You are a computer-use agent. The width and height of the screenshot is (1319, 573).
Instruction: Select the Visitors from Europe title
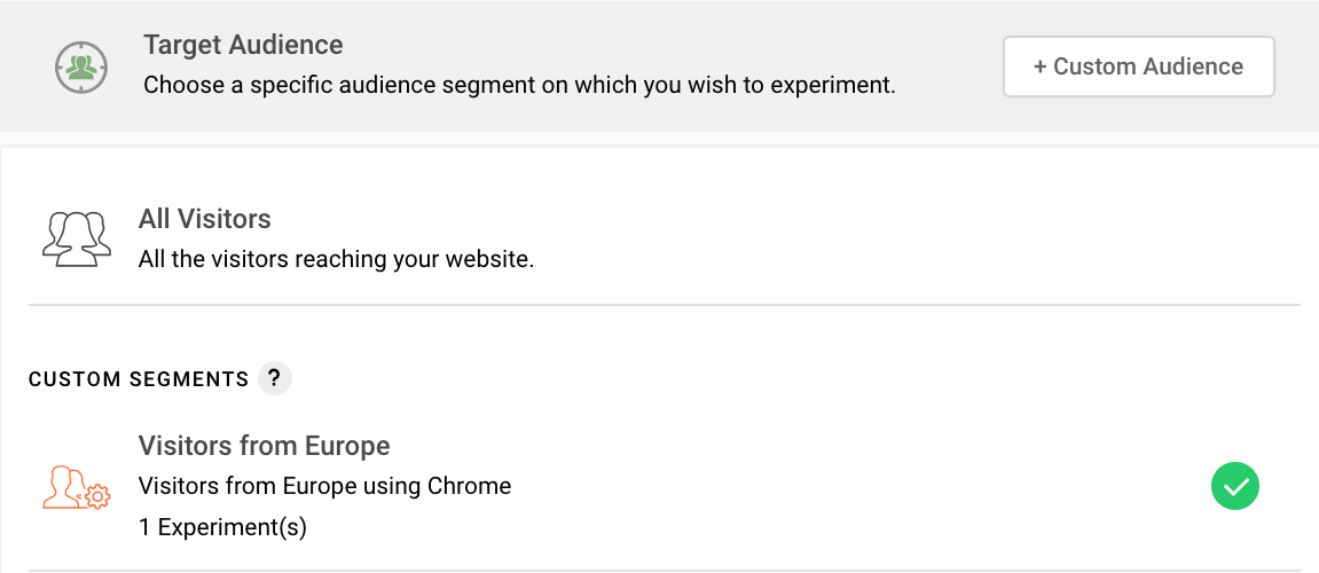[264, 446]
